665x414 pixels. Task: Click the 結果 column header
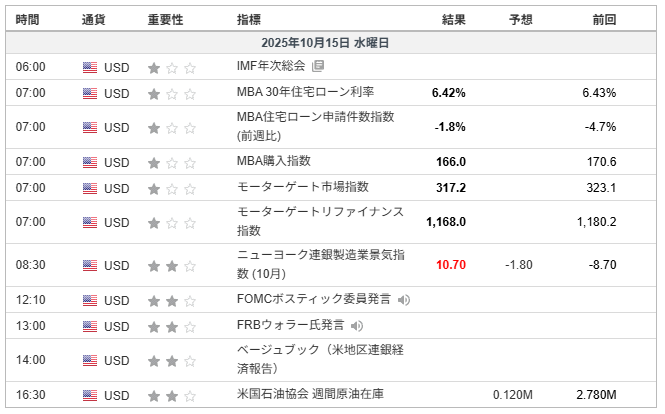453,19
